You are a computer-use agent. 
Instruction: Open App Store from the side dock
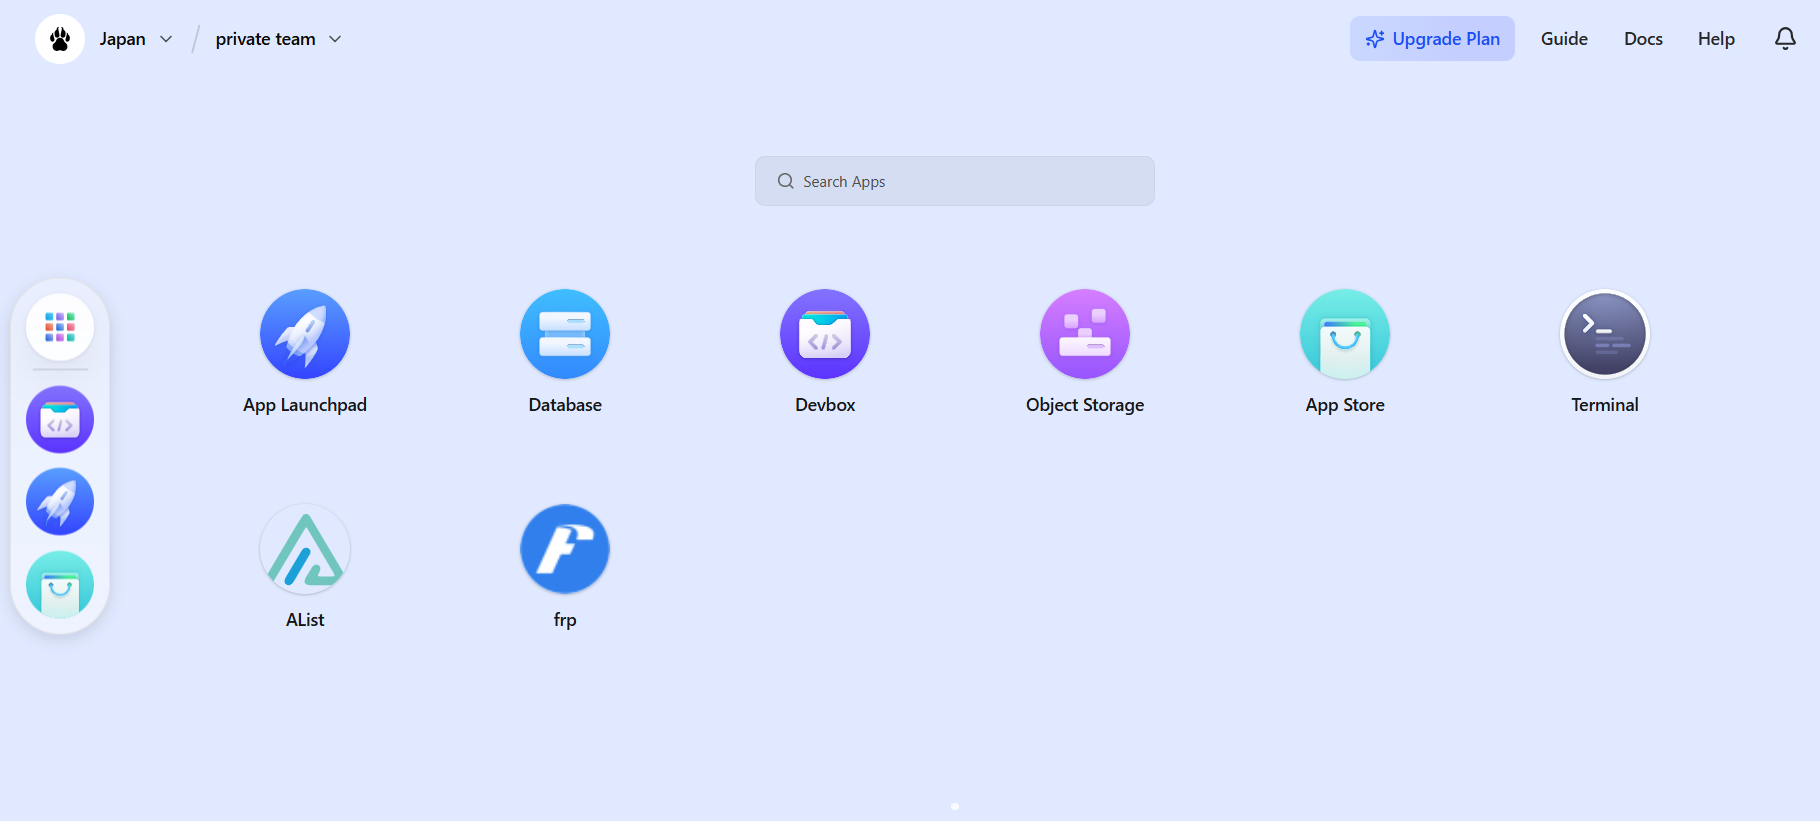(x=60, y=585)
